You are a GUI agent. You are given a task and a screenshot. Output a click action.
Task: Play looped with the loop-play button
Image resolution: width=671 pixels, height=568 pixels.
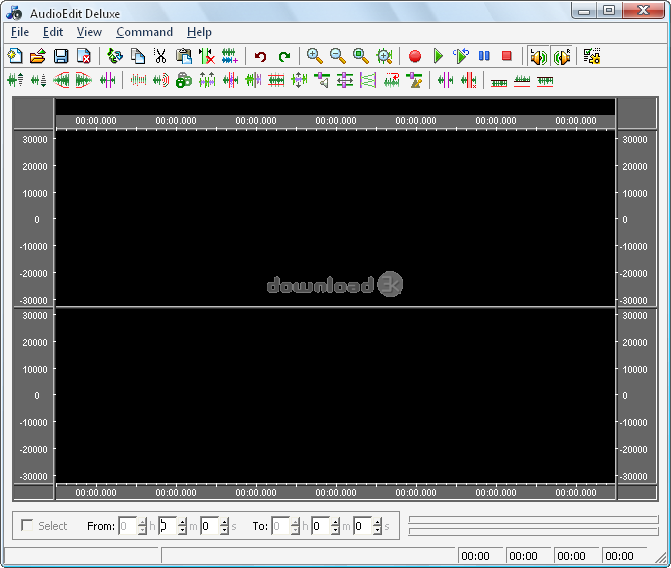[x=461, y=56]
